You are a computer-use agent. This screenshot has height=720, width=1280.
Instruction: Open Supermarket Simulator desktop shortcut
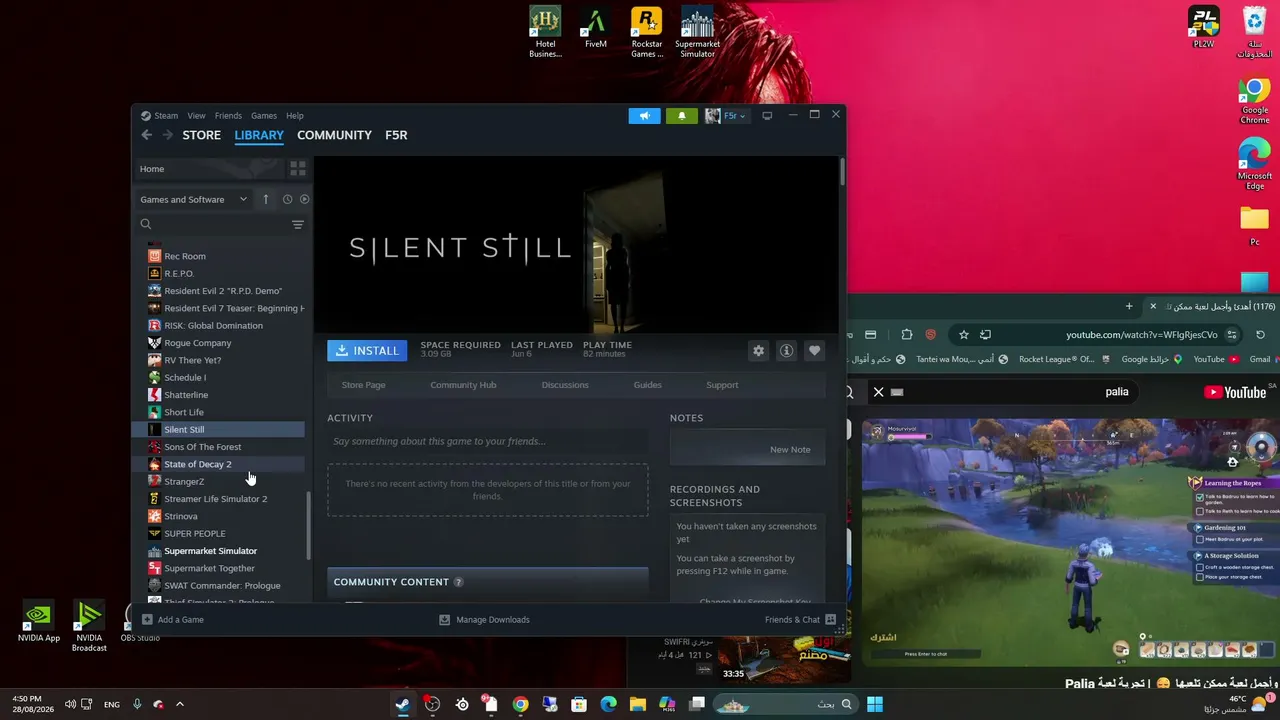pyautogui.click(x=697, y=32)
